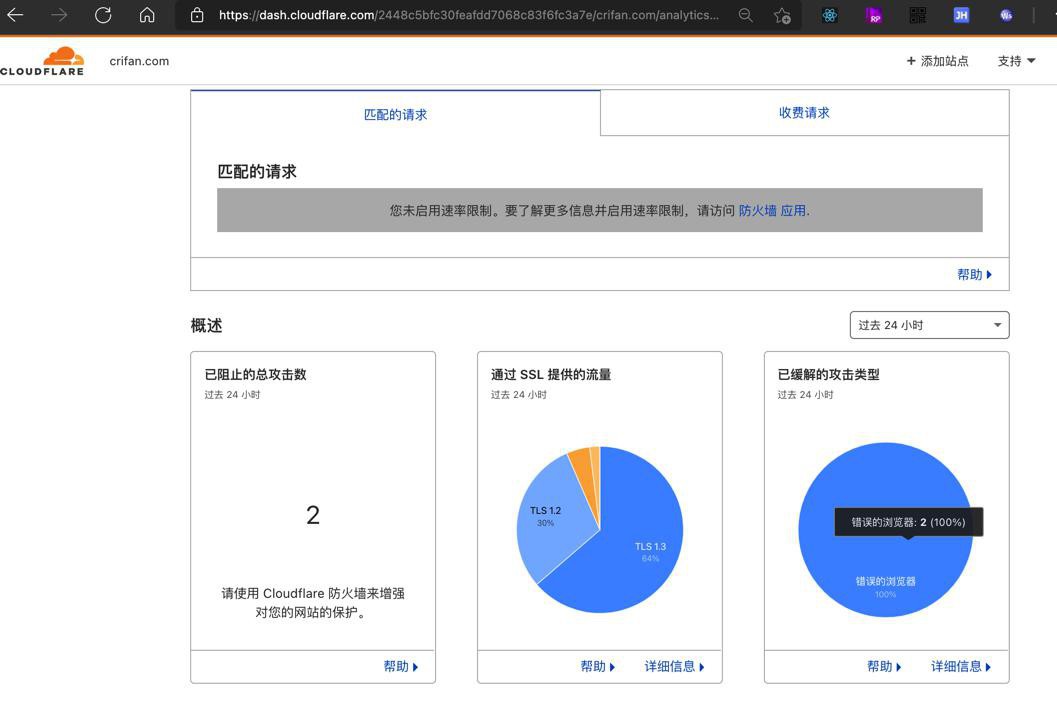Viewport: 1057px width, 702px height.
Task: Go back to the previous page
Action: click(16, 15)
